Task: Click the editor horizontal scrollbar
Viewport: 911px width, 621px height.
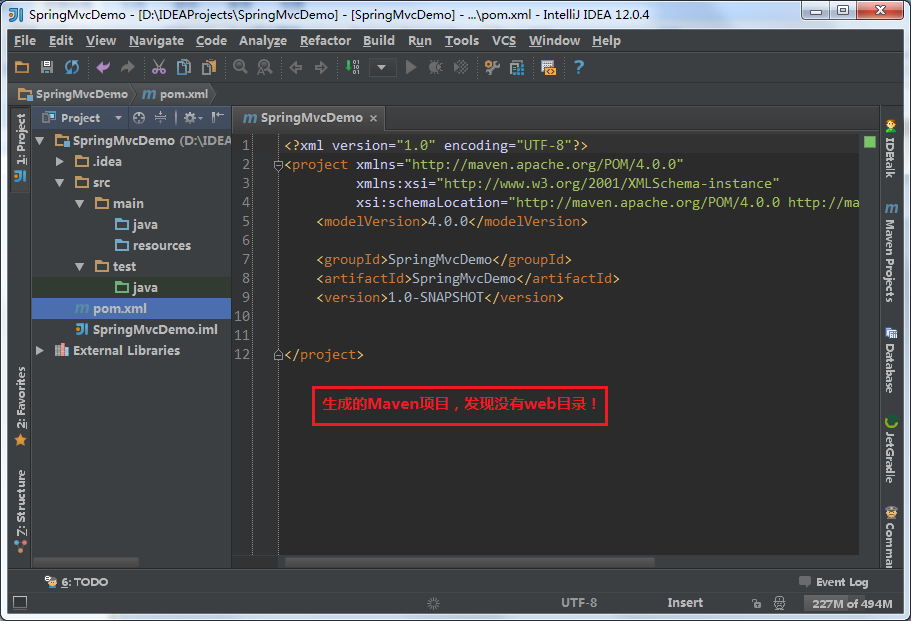Action: pyautogui.click(x=469, y=562)
